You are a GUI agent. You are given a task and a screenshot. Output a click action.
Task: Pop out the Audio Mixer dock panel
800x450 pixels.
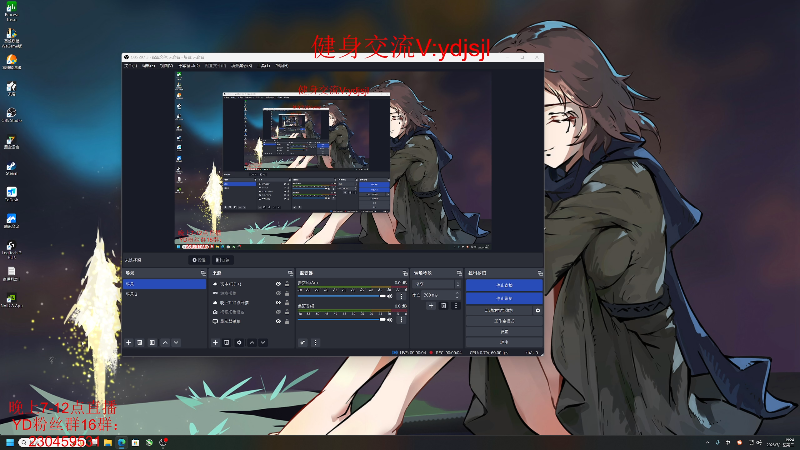(x=405, y=273)
